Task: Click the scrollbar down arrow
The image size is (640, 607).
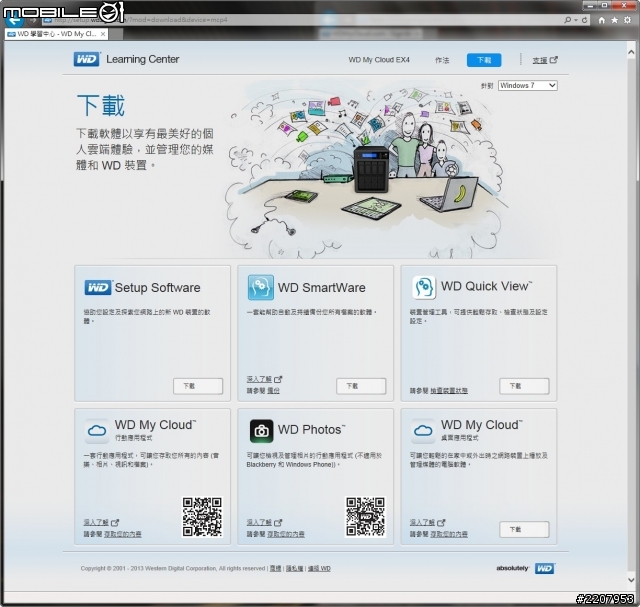Action: (631, 579)
